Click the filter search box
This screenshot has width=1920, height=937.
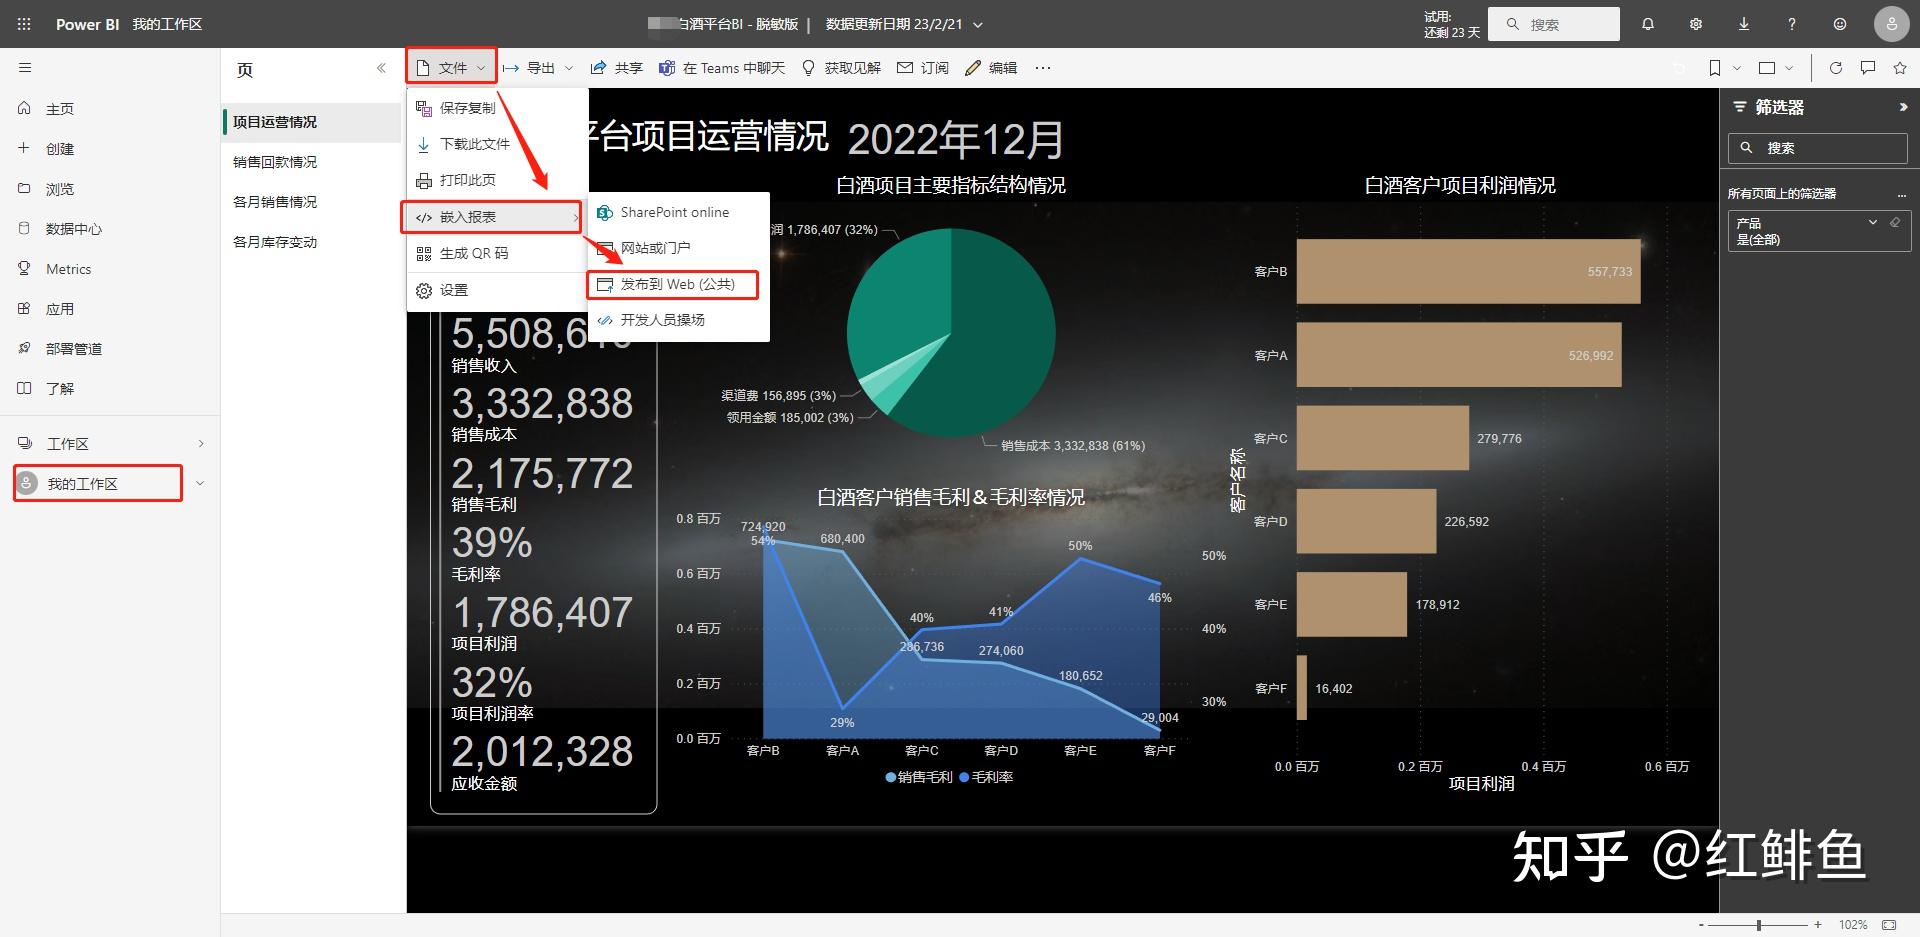(1816, 147)
